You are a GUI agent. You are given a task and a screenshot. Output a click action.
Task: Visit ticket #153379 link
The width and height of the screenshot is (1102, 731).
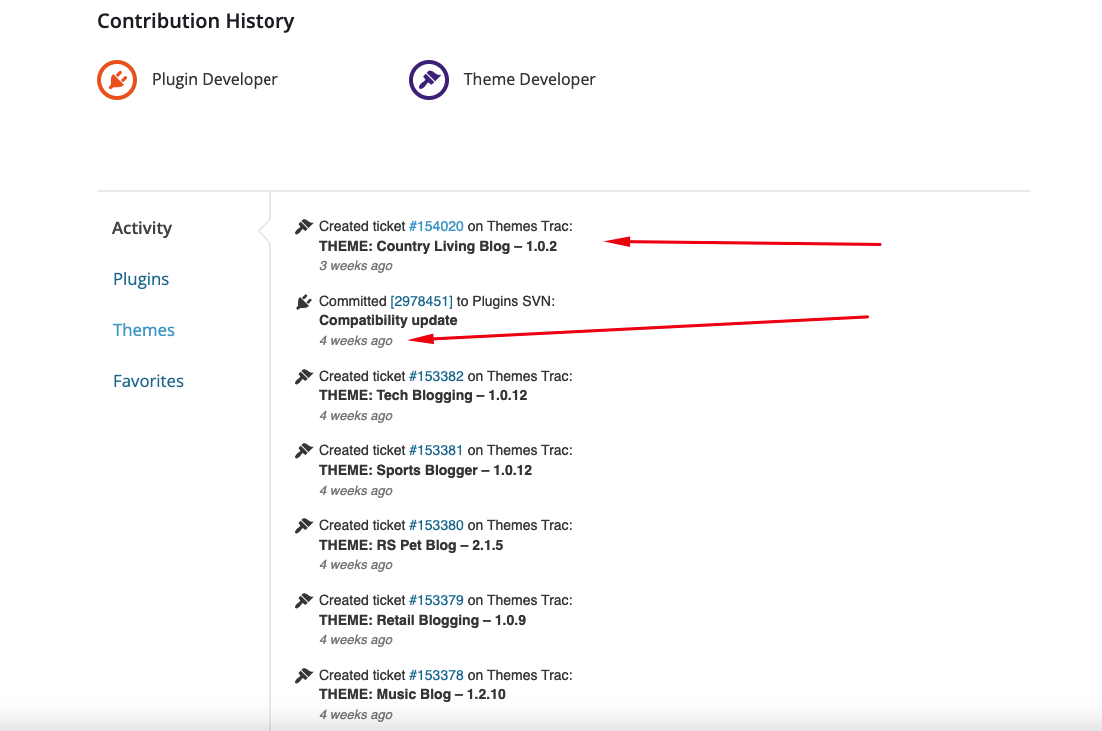(436, 600)
